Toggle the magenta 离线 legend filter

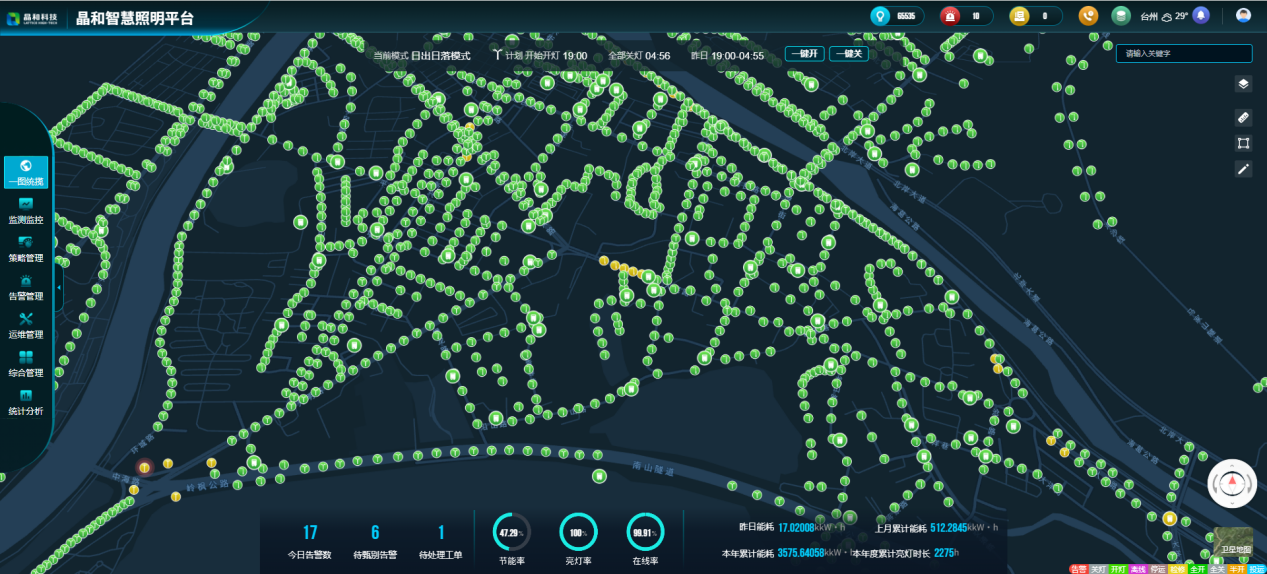pos(1137,569)
